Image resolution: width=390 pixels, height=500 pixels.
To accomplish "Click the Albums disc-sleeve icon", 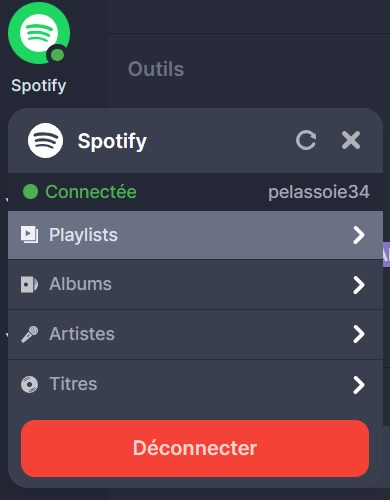I will (x=29, y=284).
